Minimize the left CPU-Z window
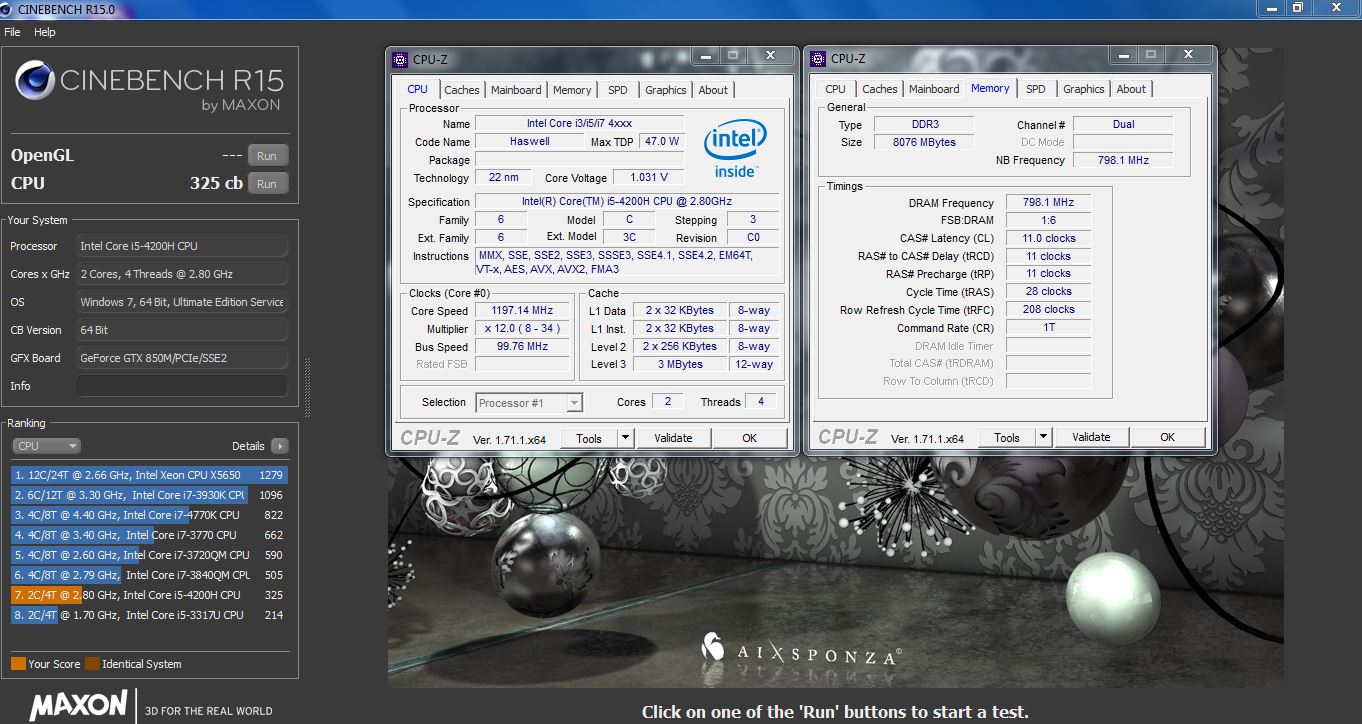 click(707, 55)
